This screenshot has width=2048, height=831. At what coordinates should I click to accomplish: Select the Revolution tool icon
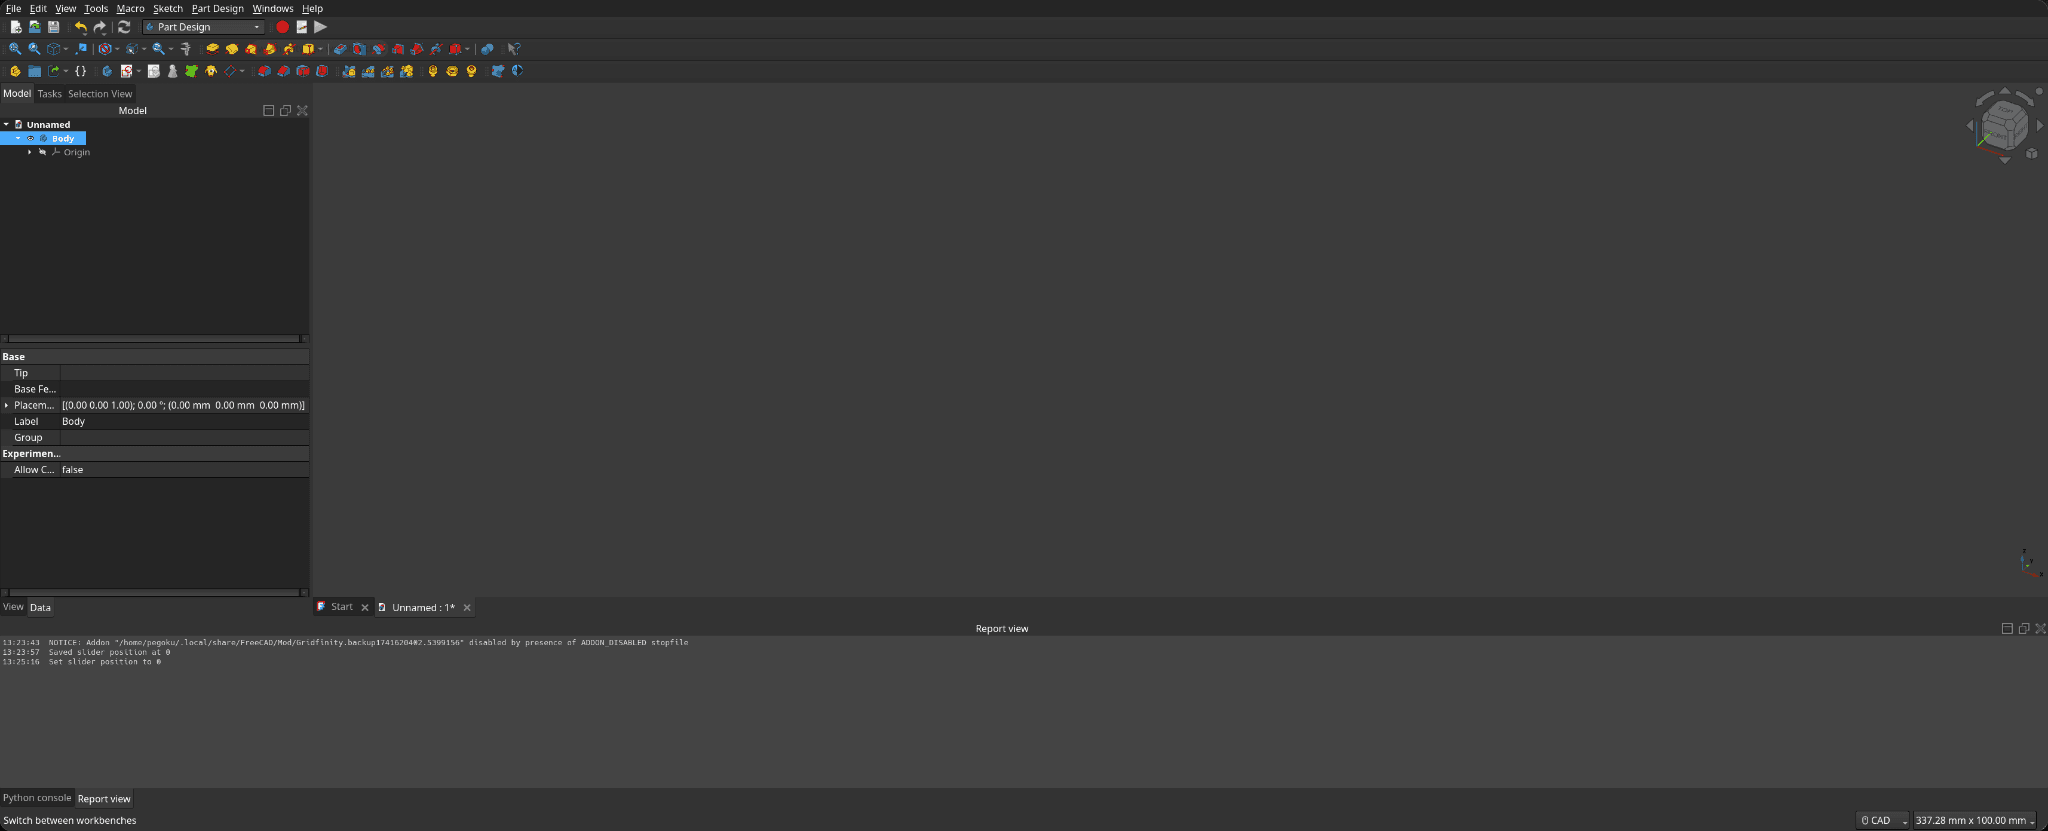231,49
